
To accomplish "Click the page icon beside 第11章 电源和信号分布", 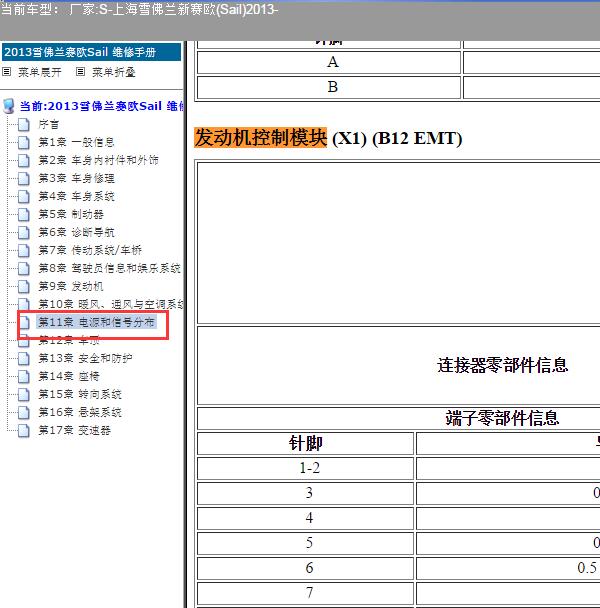I will [24, 322].
